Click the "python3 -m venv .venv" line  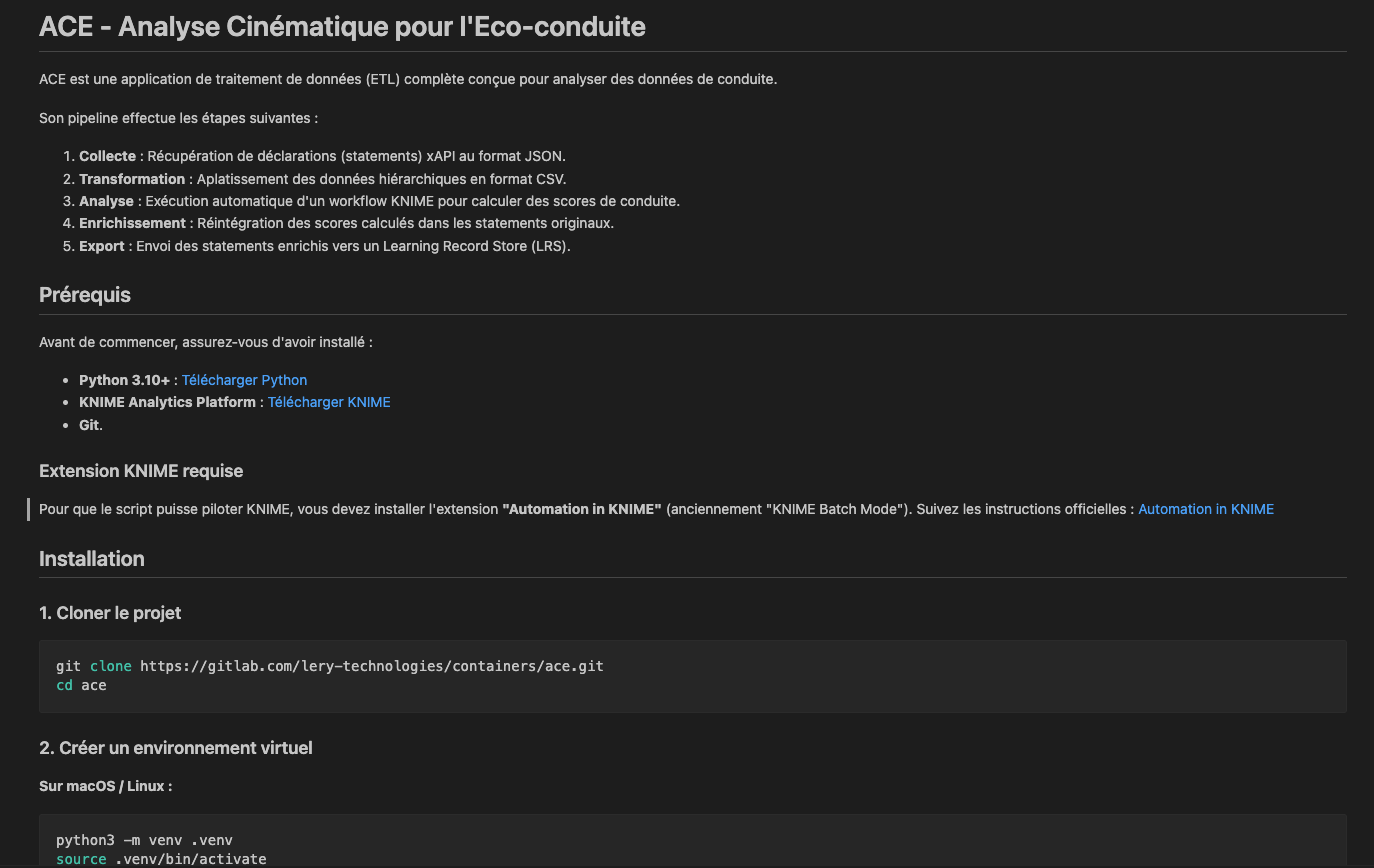(144, 840)
